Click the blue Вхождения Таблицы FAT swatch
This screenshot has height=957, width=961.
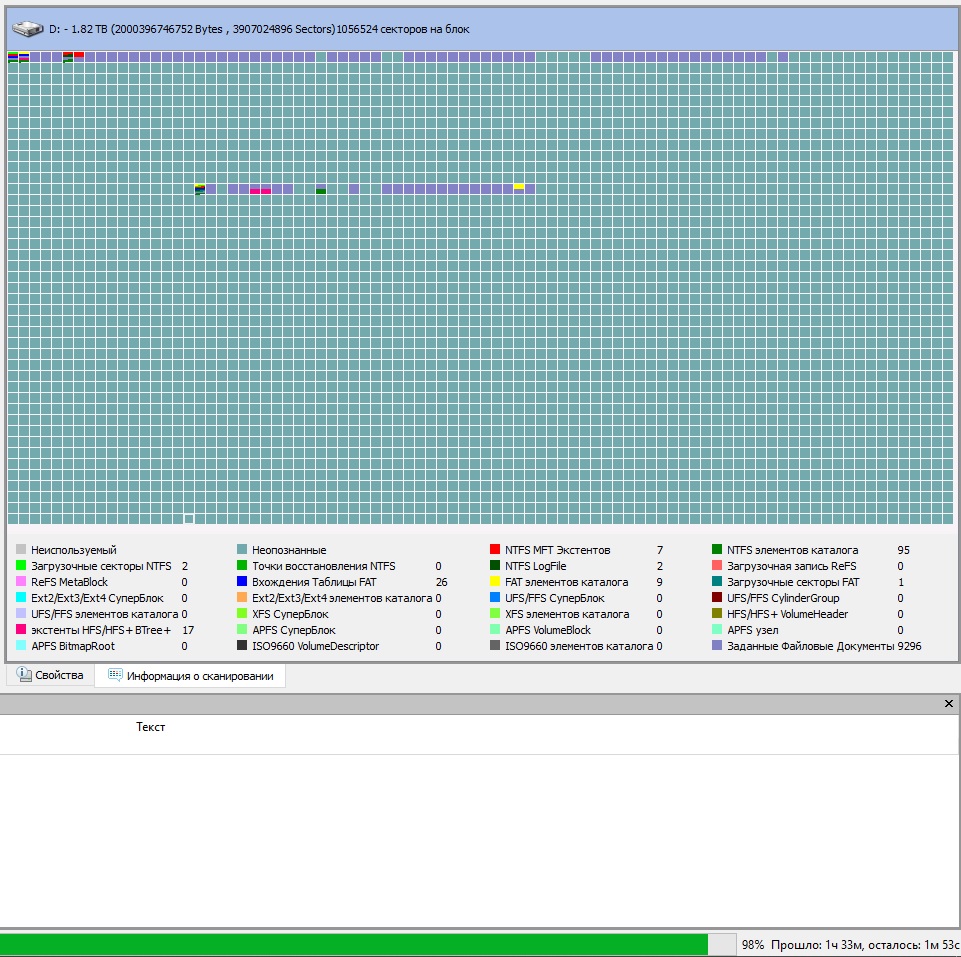[242, 582]
